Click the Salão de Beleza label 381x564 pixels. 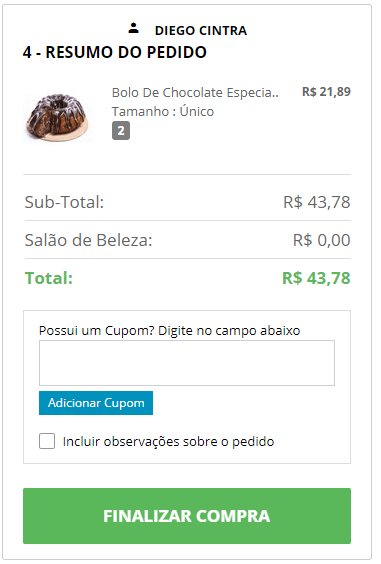pyautogui.click(x=89, y=240)
